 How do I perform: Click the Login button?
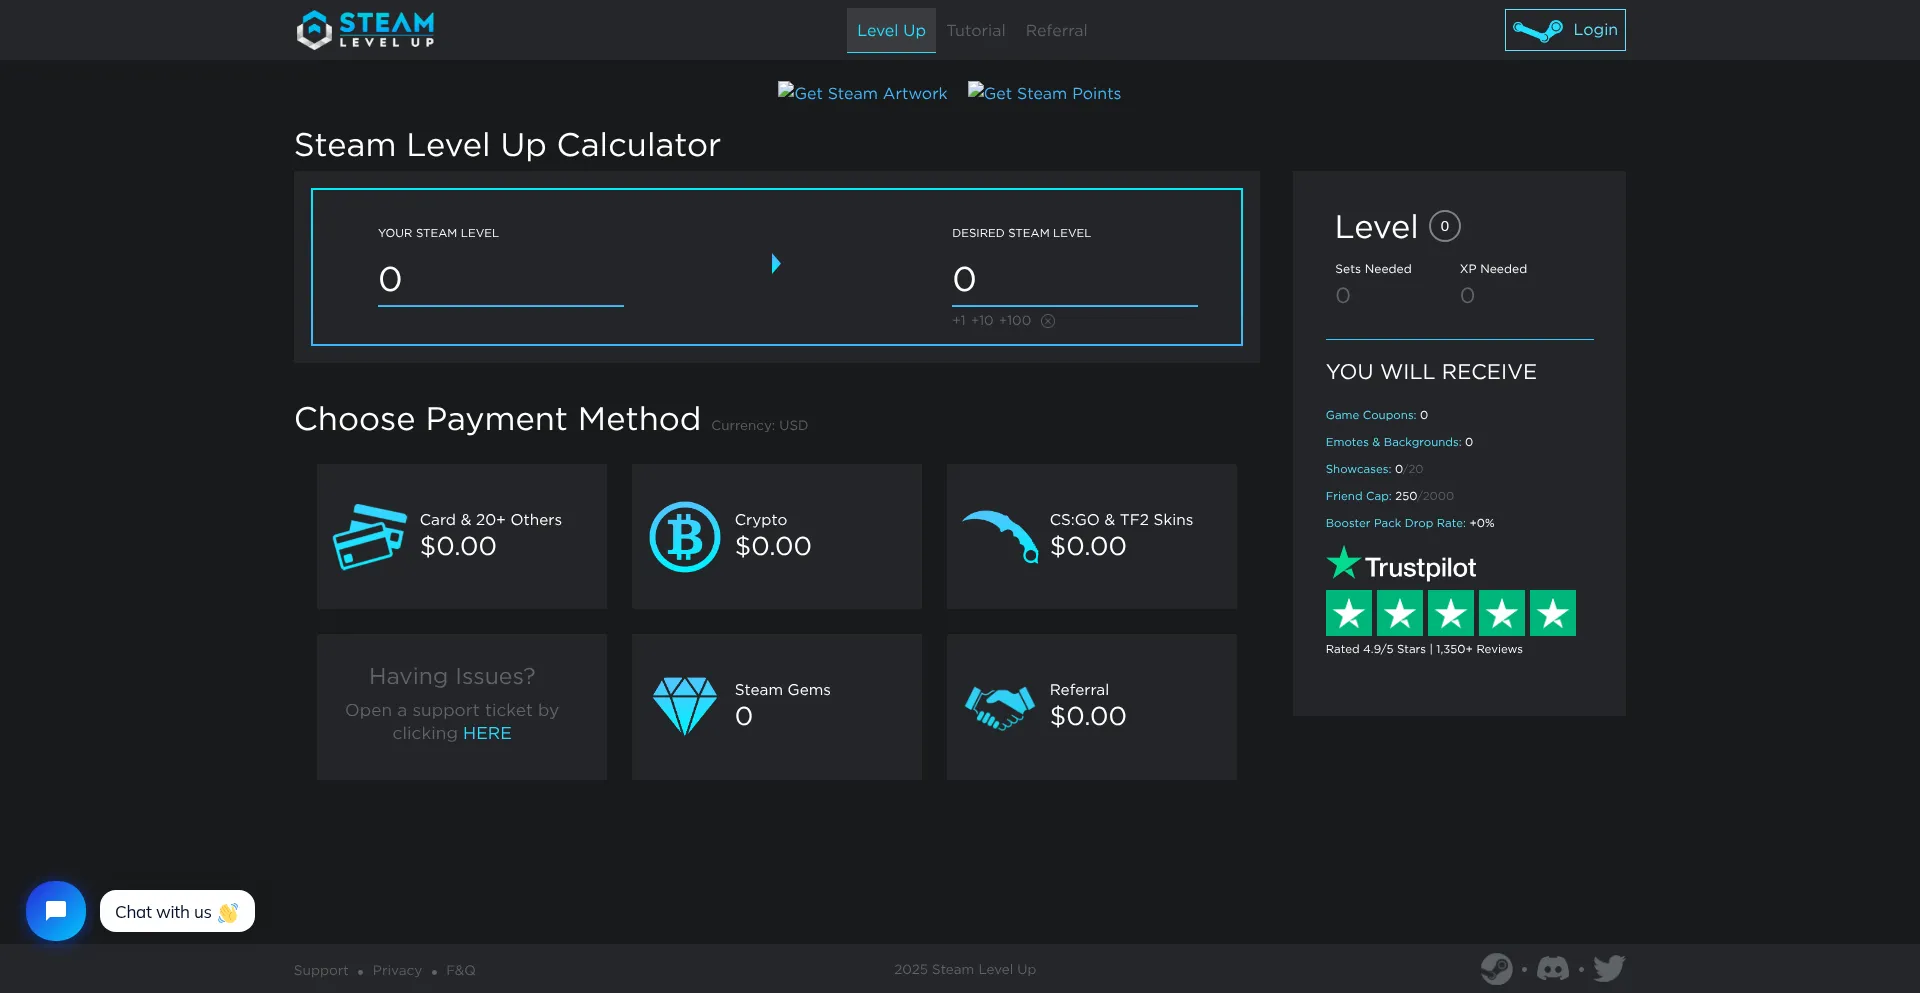1564,30
